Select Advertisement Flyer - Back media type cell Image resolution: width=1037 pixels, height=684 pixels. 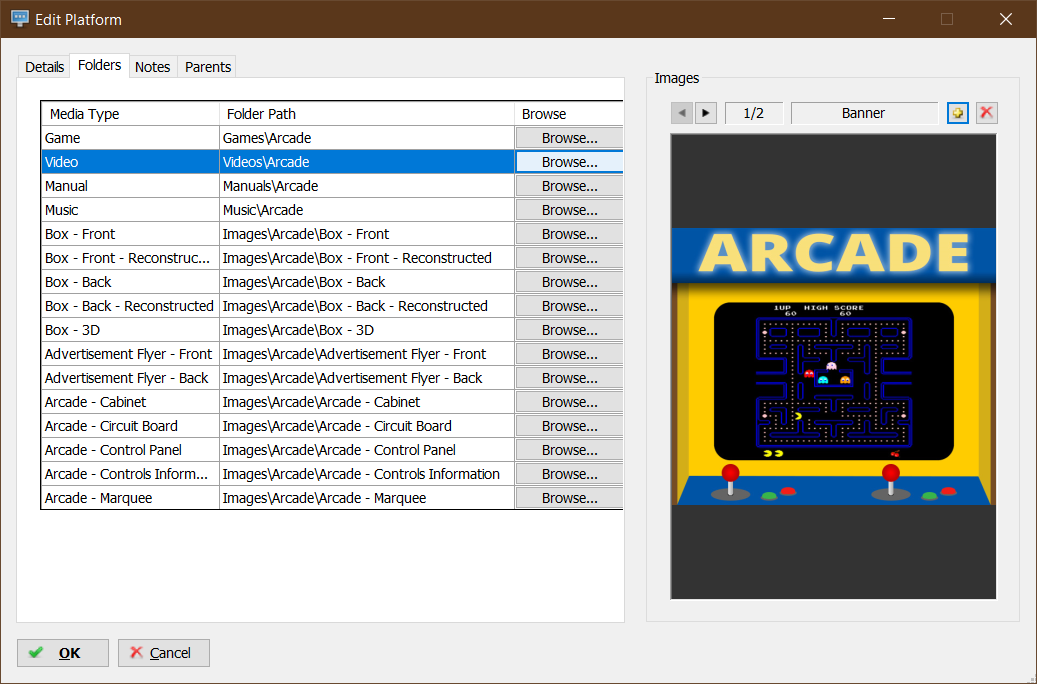130,378
